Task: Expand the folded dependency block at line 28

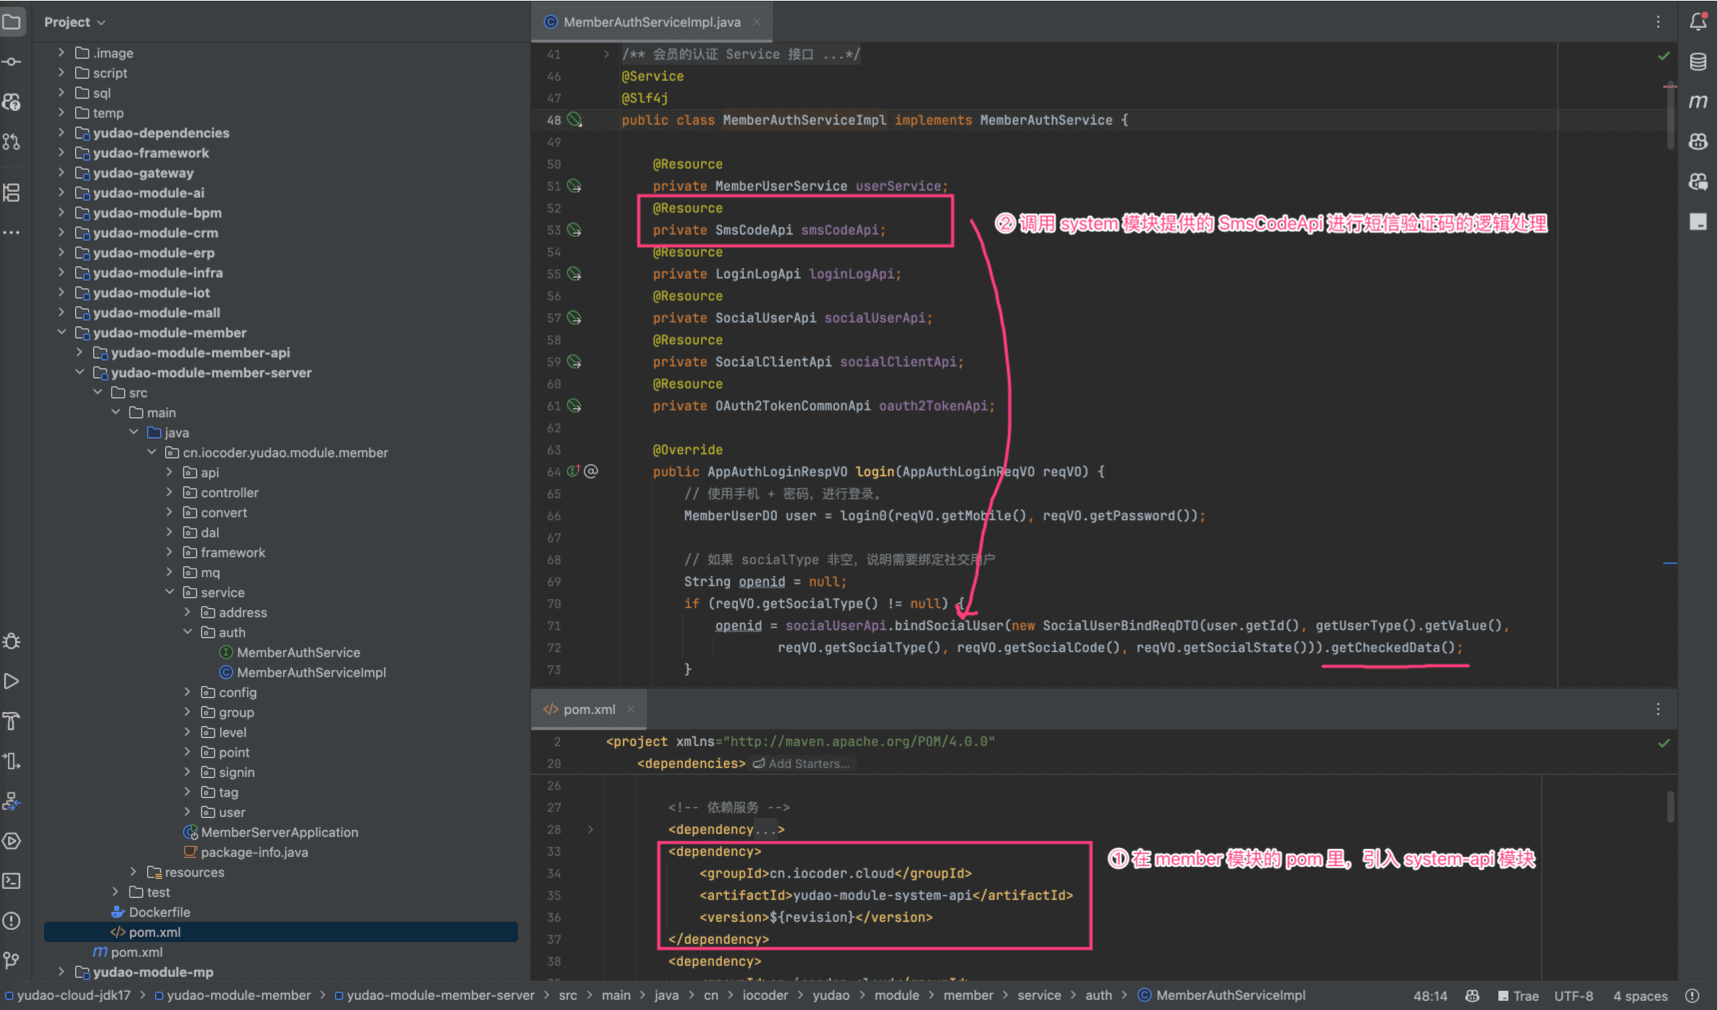Action: [590, 829]
